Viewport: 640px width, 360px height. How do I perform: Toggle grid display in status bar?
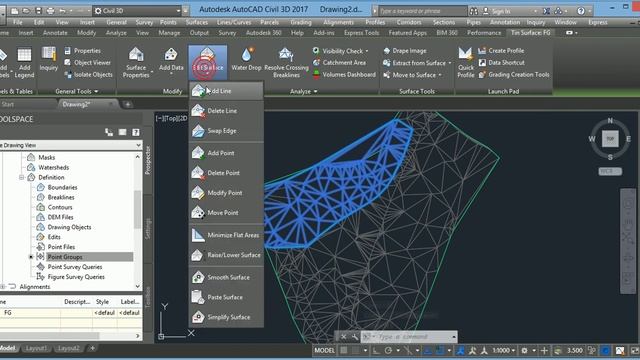point(344,350)
